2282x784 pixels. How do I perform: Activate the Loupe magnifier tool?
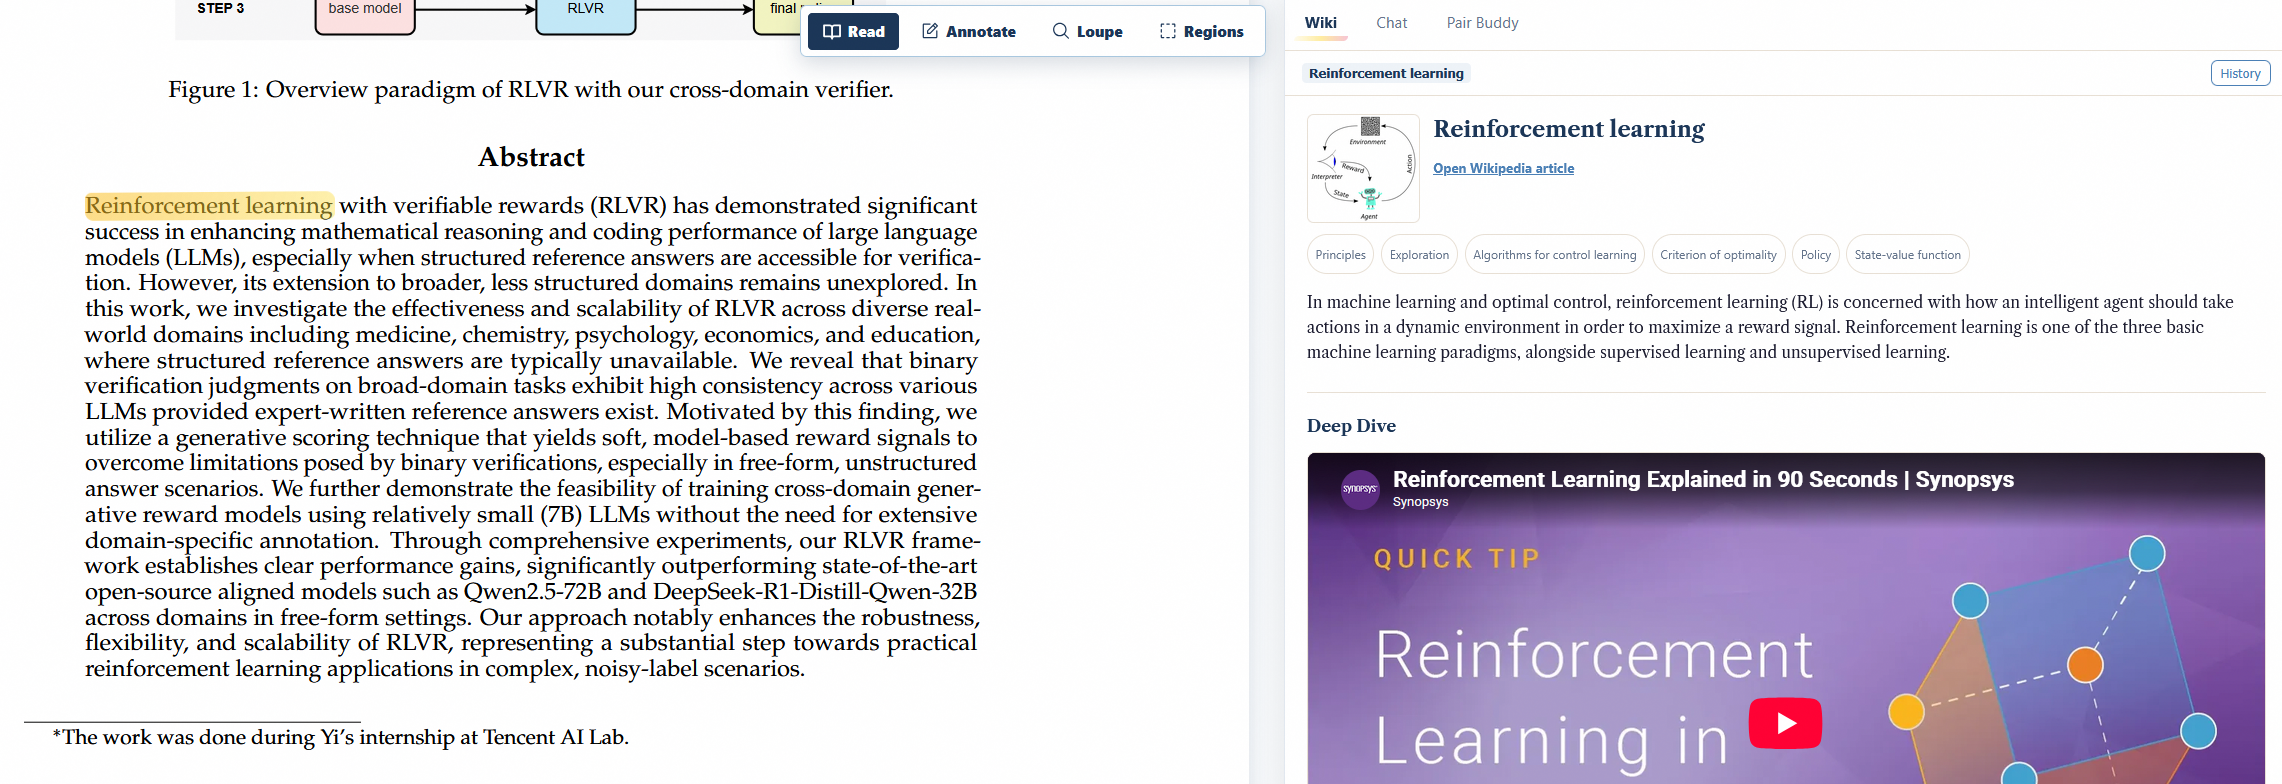(x=1087, y=32)
